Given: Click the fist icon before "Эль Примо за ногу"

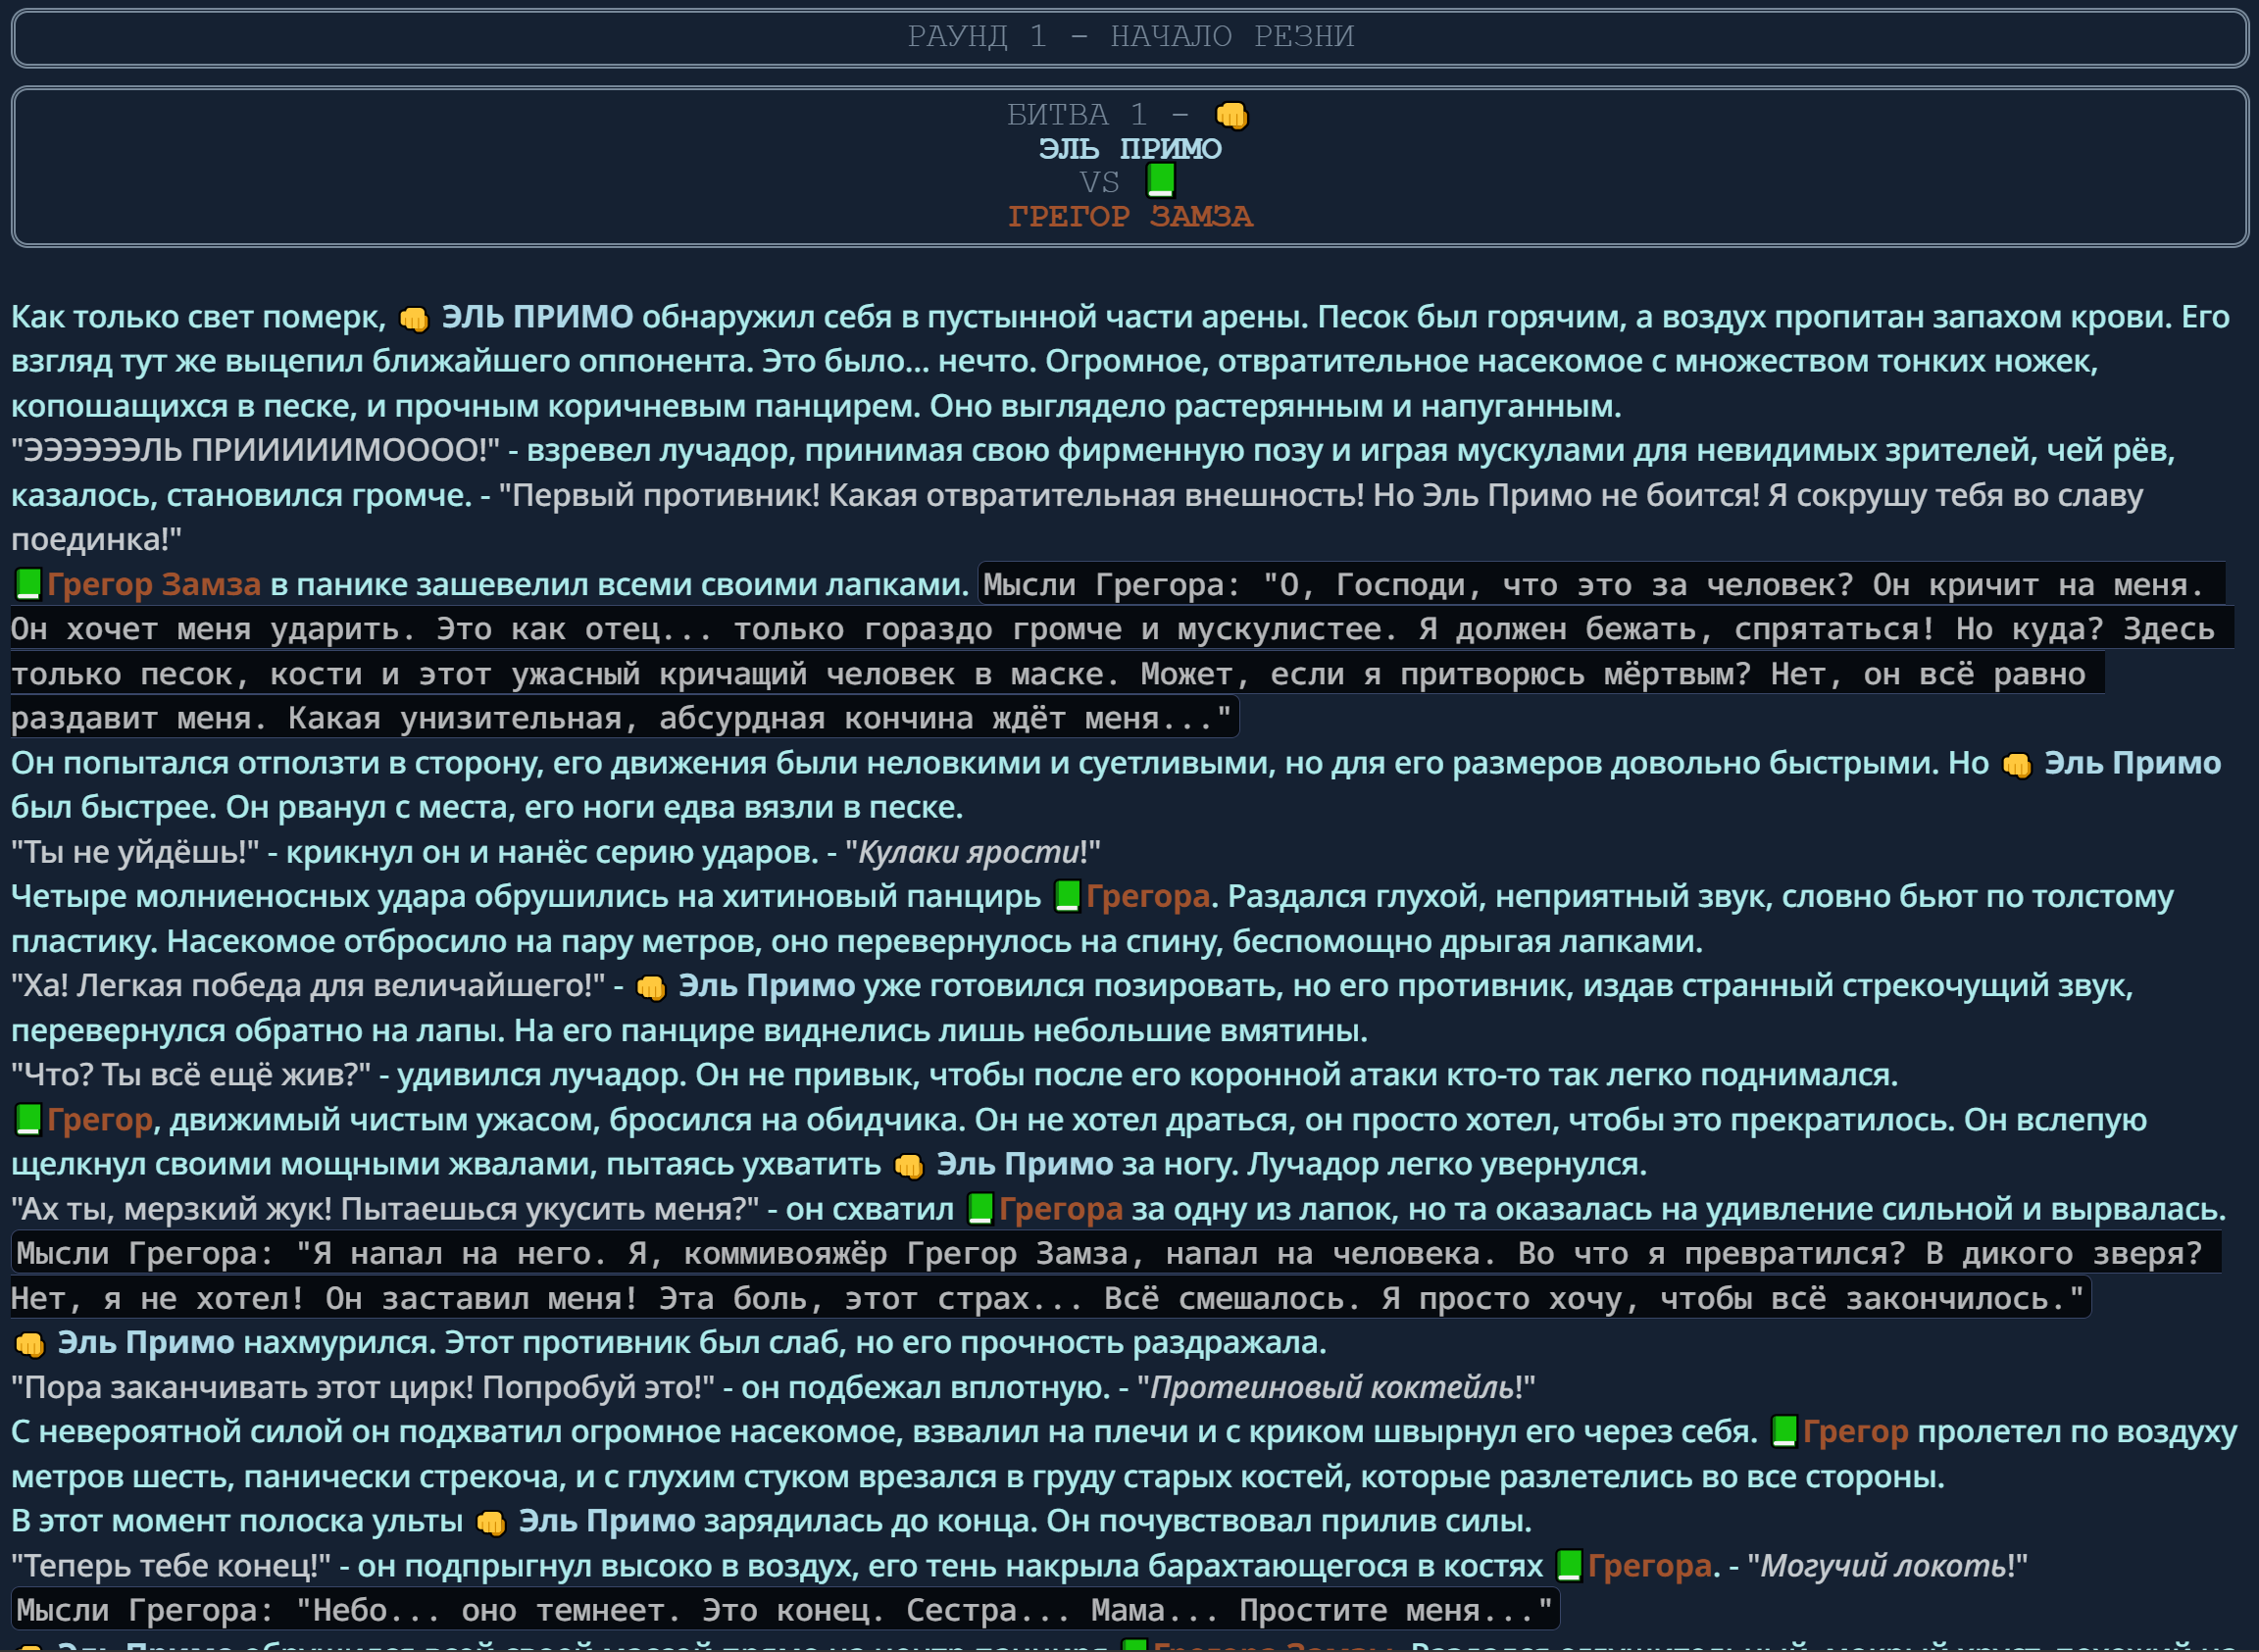Looking at the screenshot, I should pos(908,1166).
